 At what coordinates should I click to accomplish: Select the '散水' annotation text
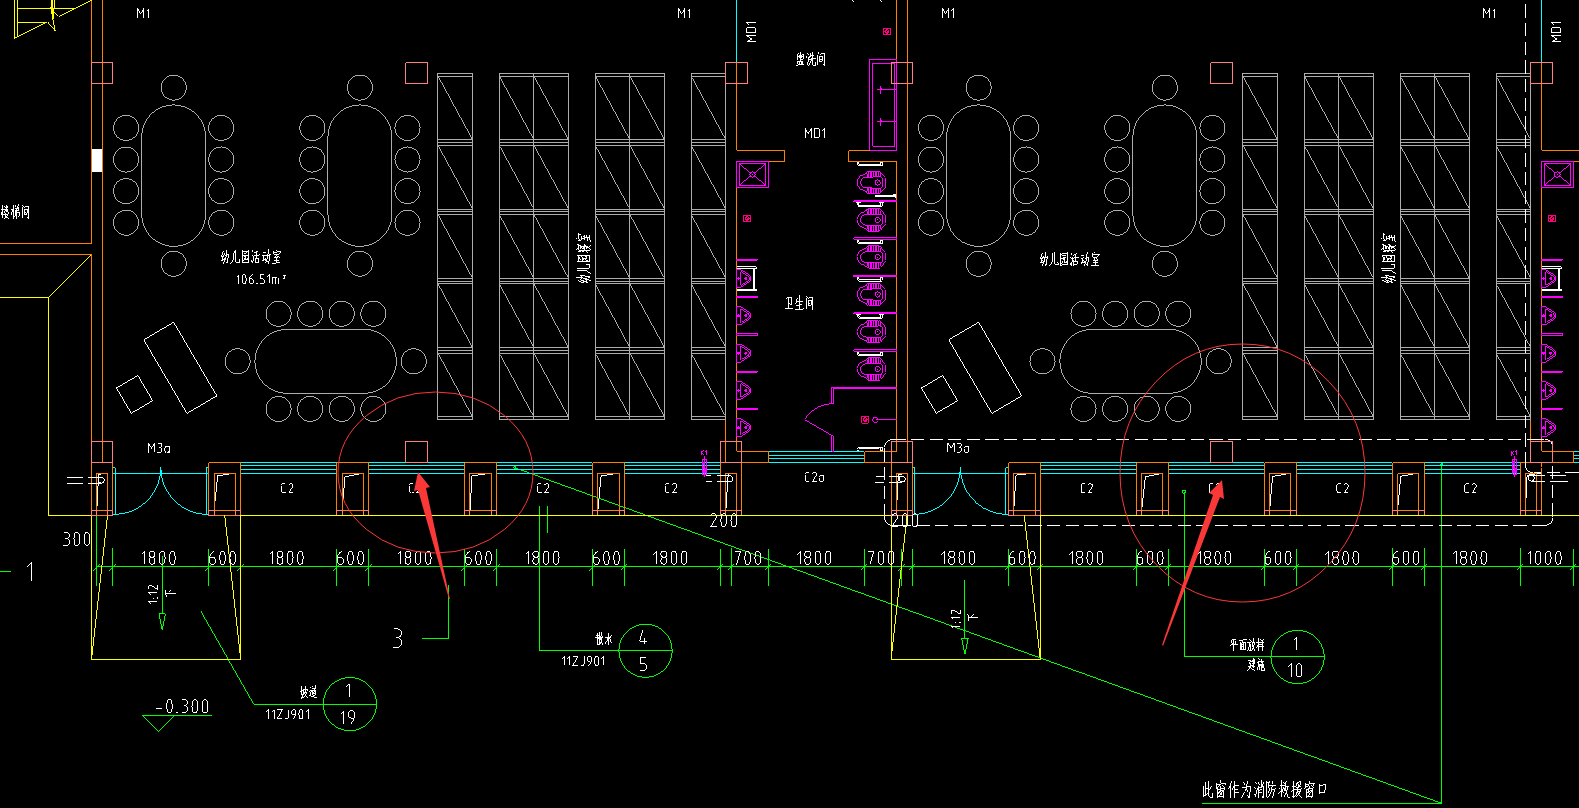(603, 638)
